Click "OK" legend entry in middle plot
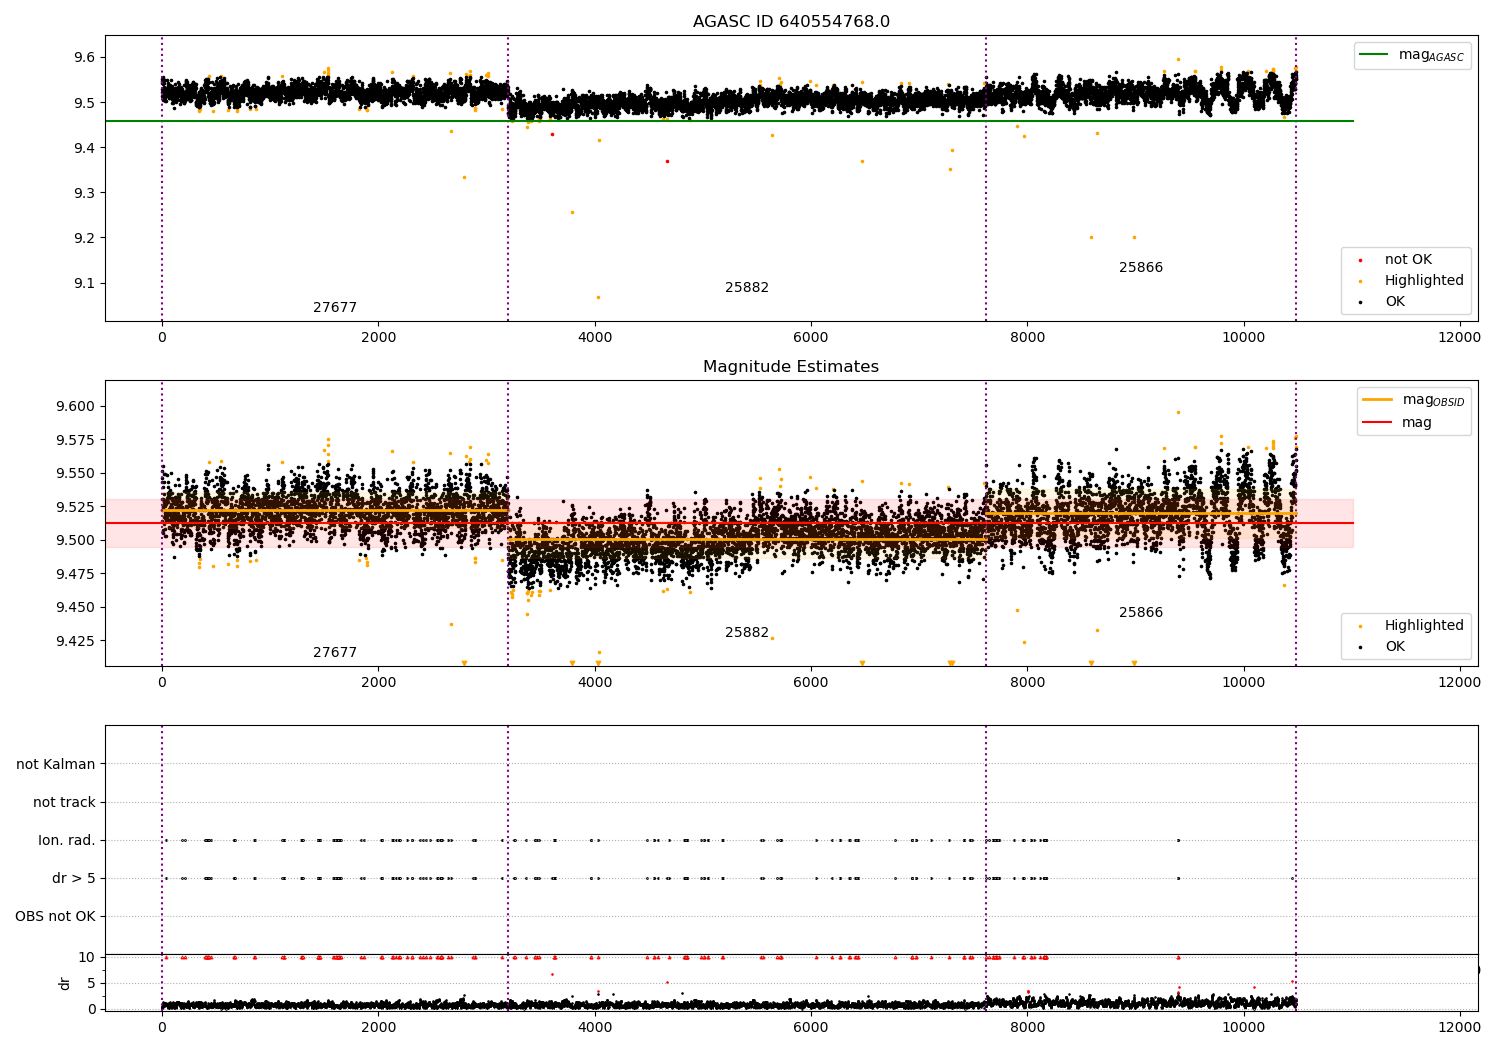The height and width of the screenshot is (1050, 1500). coord(1394,647)
